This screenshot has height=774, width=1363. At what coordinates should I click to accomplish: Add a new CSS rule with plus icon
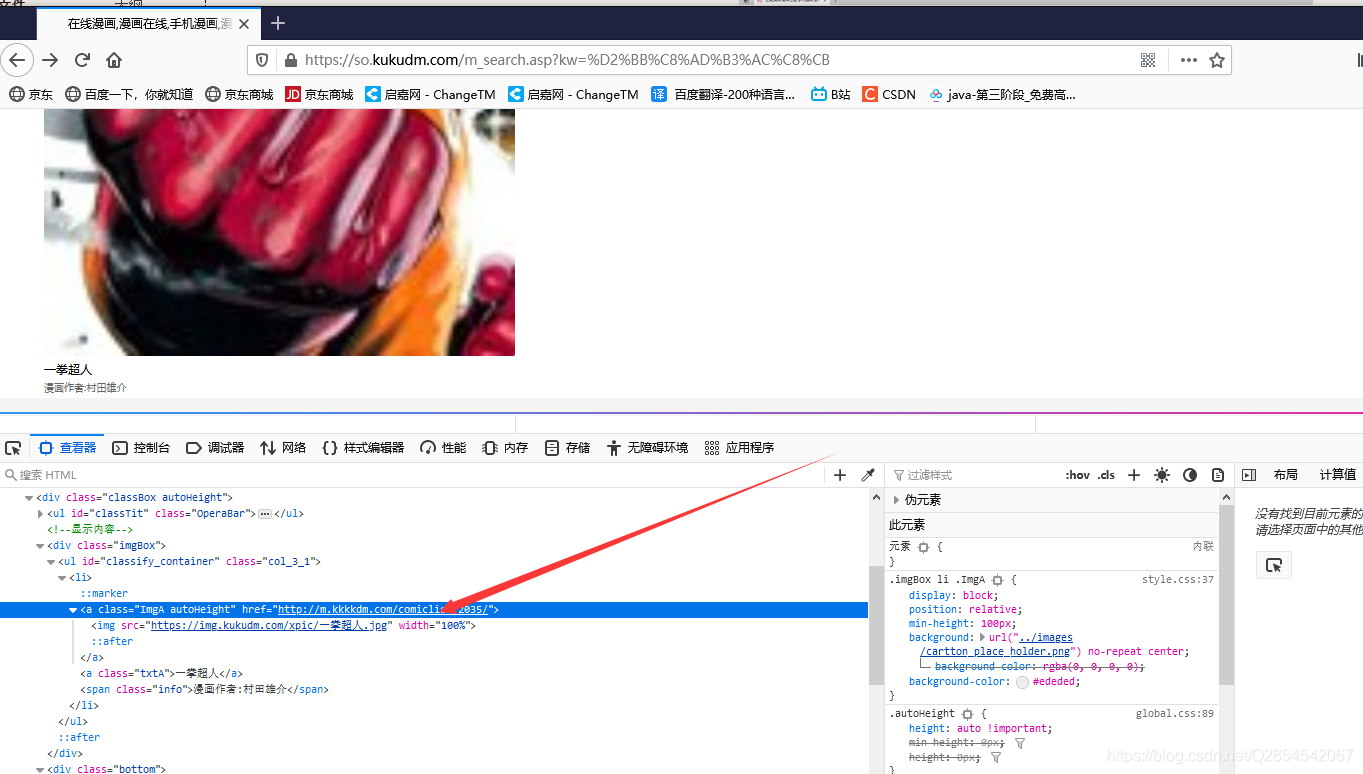coord(1134,475)
